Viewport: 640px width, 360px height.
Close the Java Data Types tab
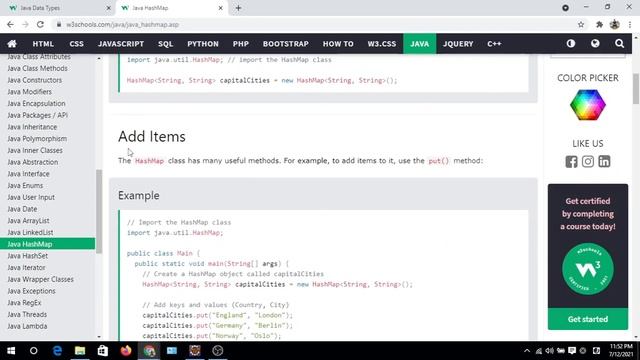click(x=109, y=8)
